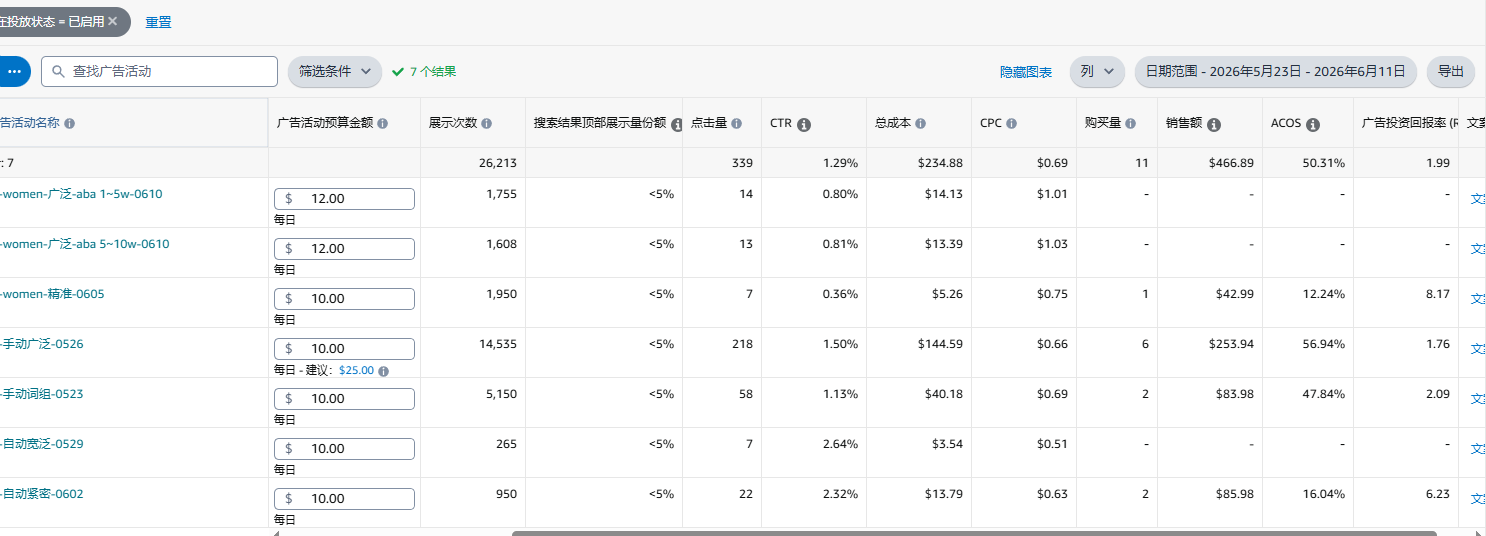
Task: Show info icon next to 总成本
Action: (920, 123)
